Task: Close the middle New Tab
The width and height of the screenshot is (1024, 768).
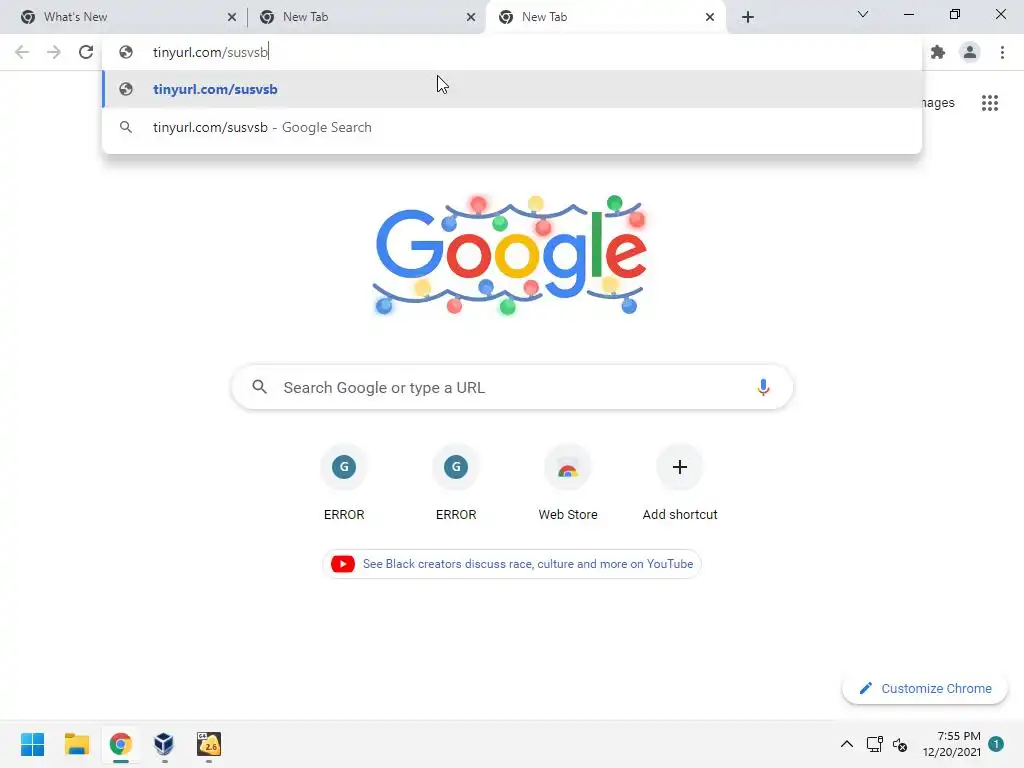Action: (471, 17)
